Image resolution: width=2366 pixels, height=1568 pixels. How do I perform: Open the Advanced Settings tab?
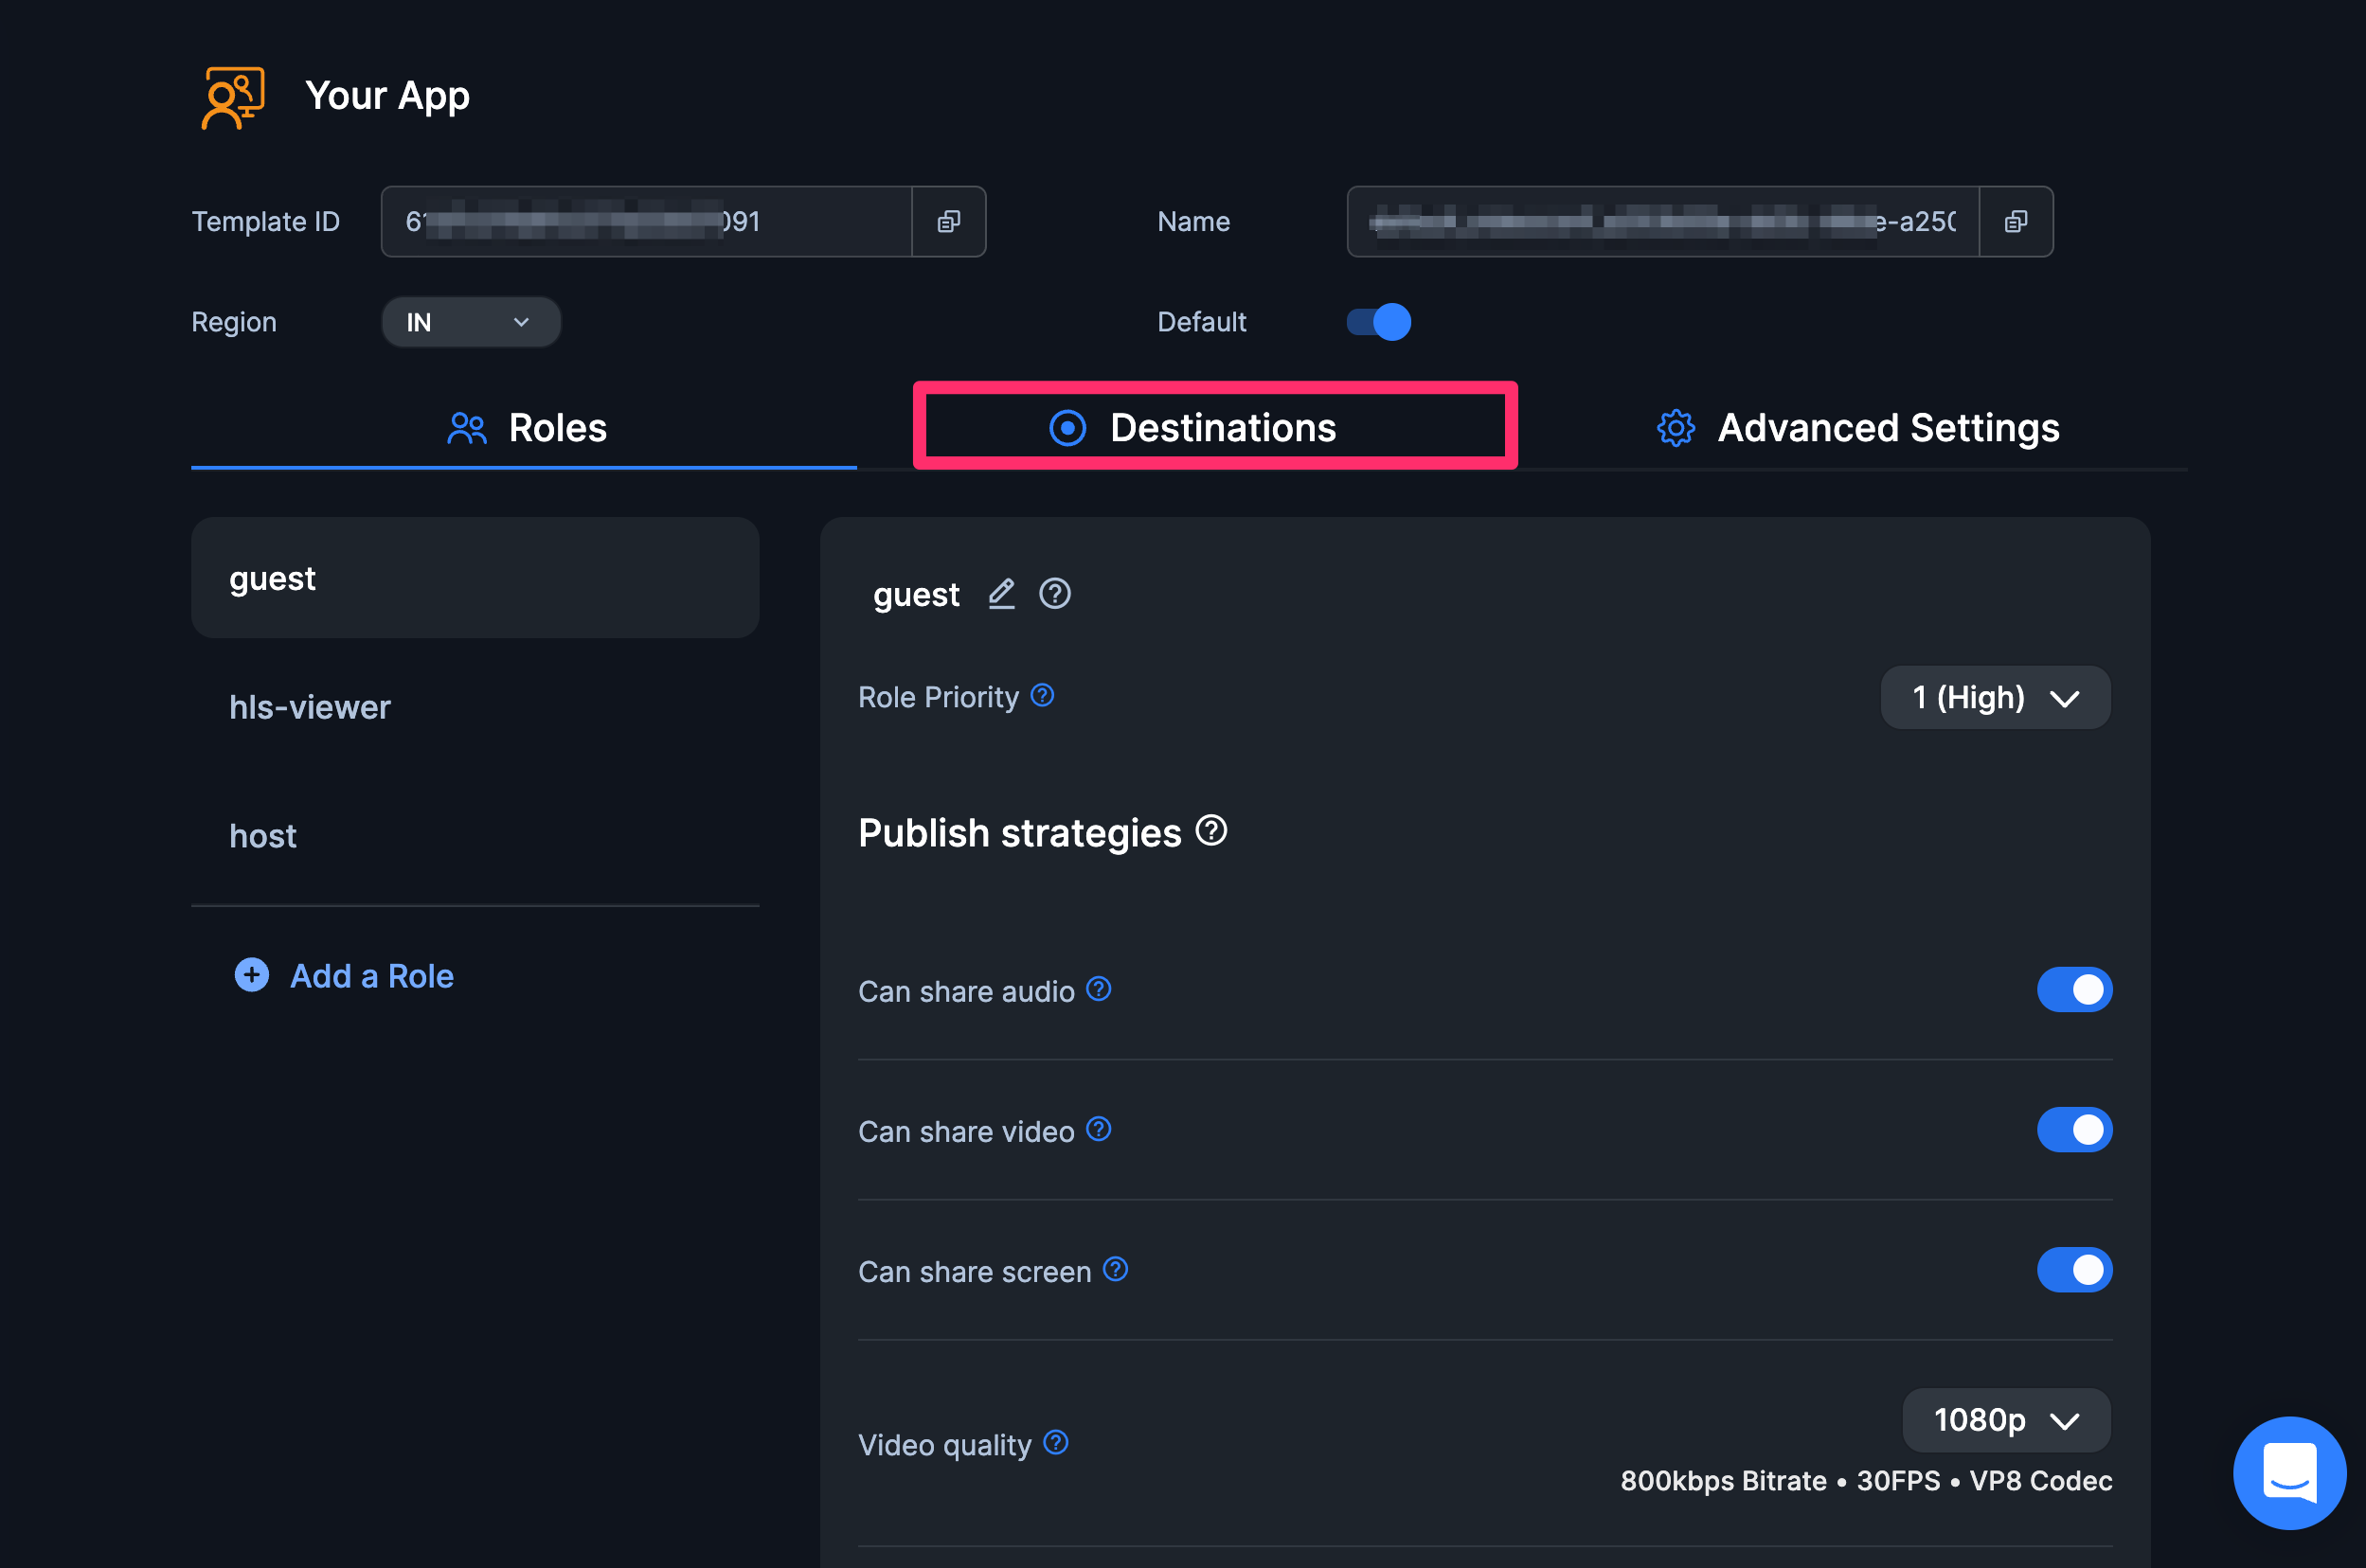1857,427
